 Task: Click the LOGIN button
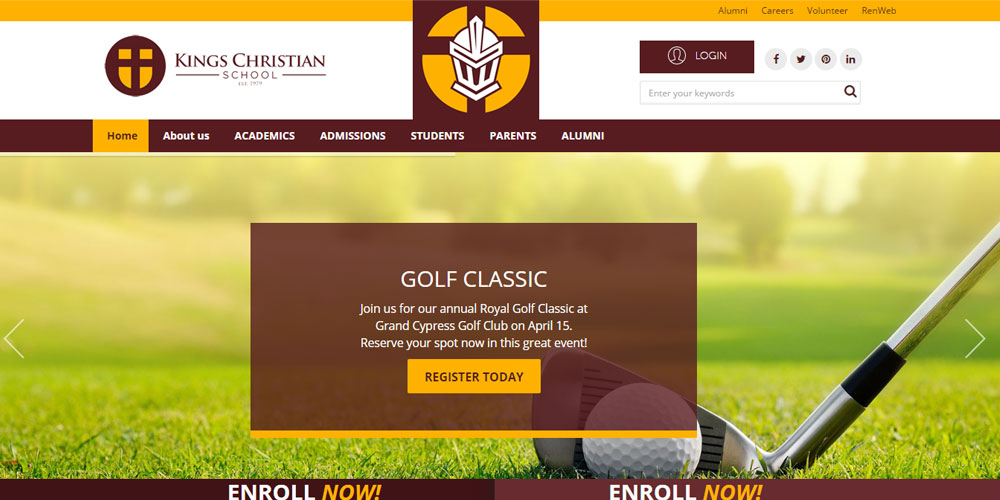click(696, 57)
